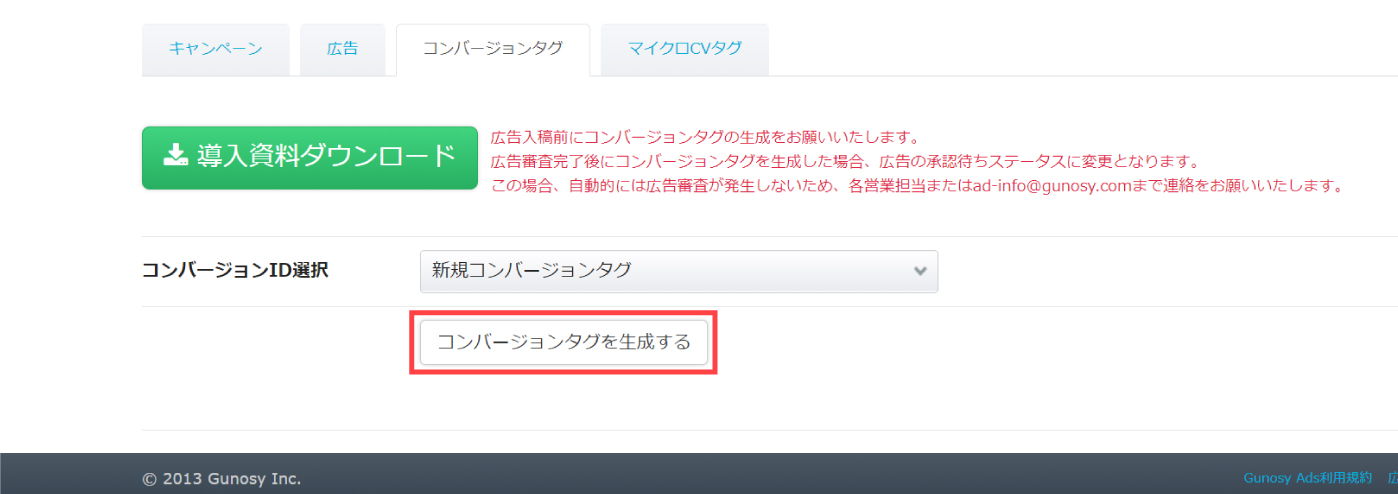The height and width of the screenshot is (494, 1398).
Task: Click the コンバージョンID選択 label
Action: point(235,270)
